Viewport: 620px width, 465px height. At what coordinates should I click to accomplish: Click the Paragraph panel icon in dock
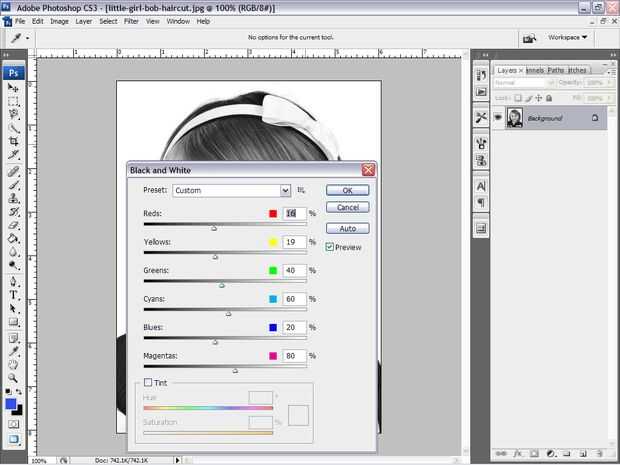[481, 203]
